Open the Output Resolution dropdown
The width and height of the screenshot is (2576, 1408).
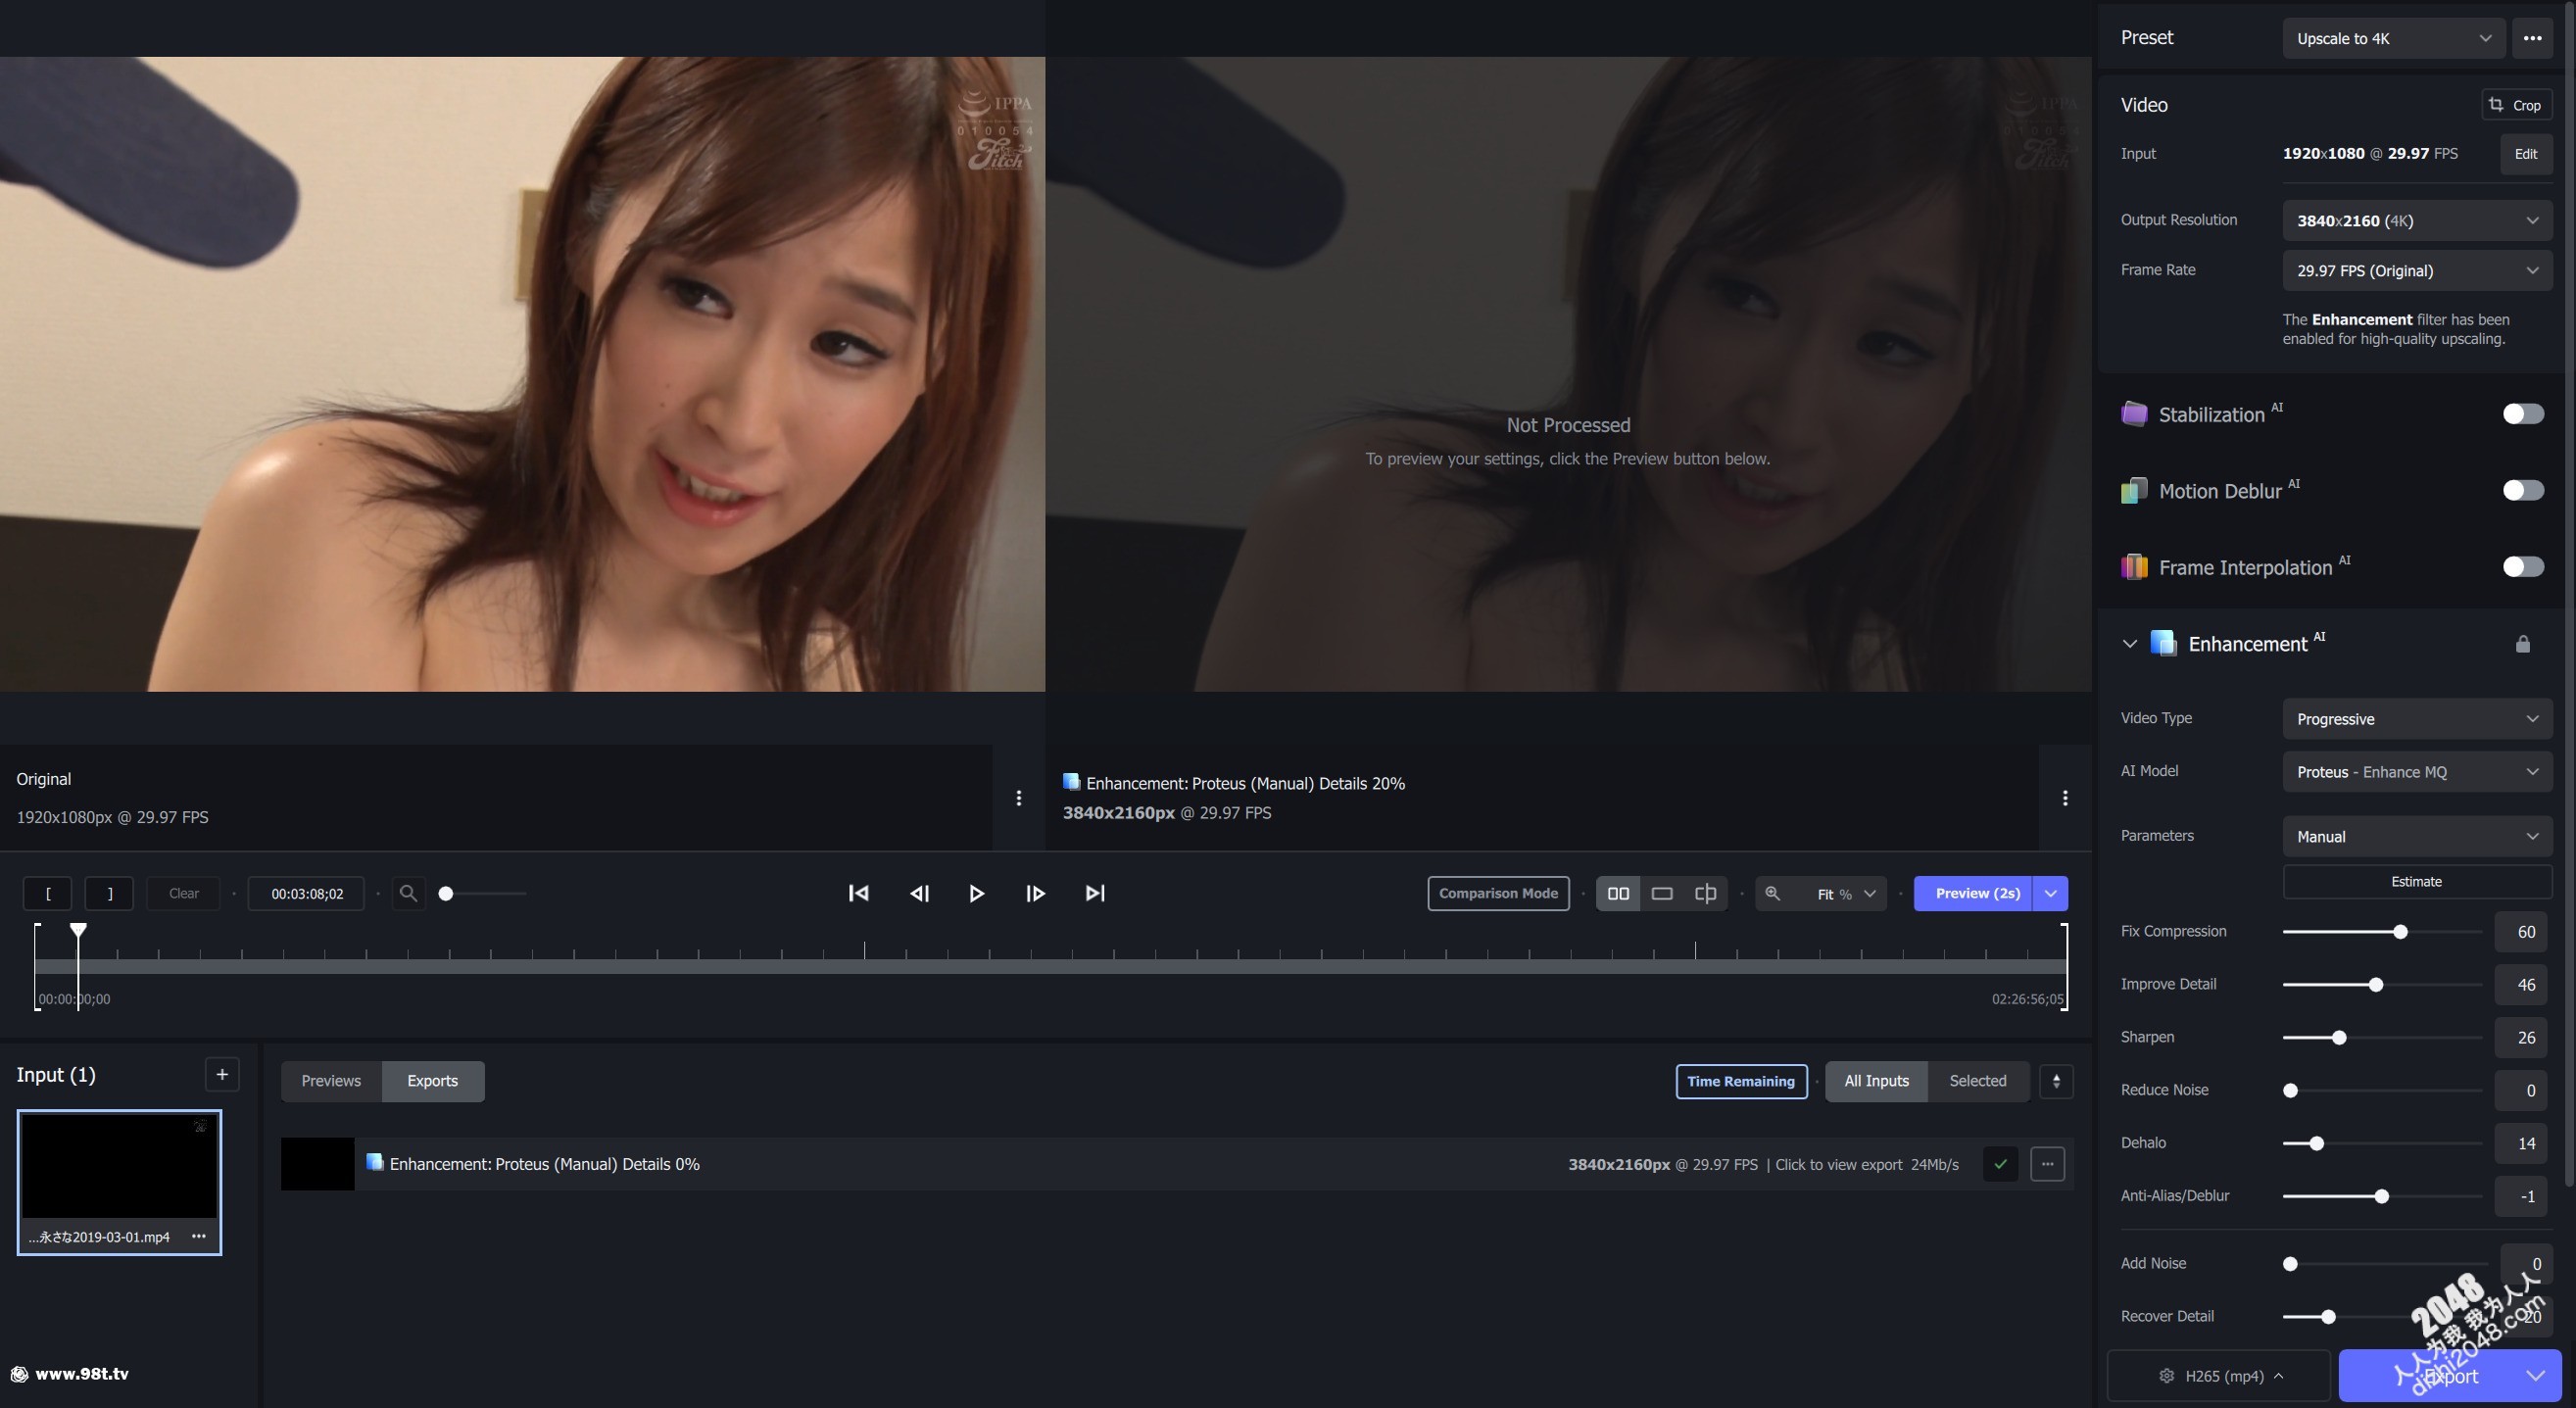(x=2416, y=221)
